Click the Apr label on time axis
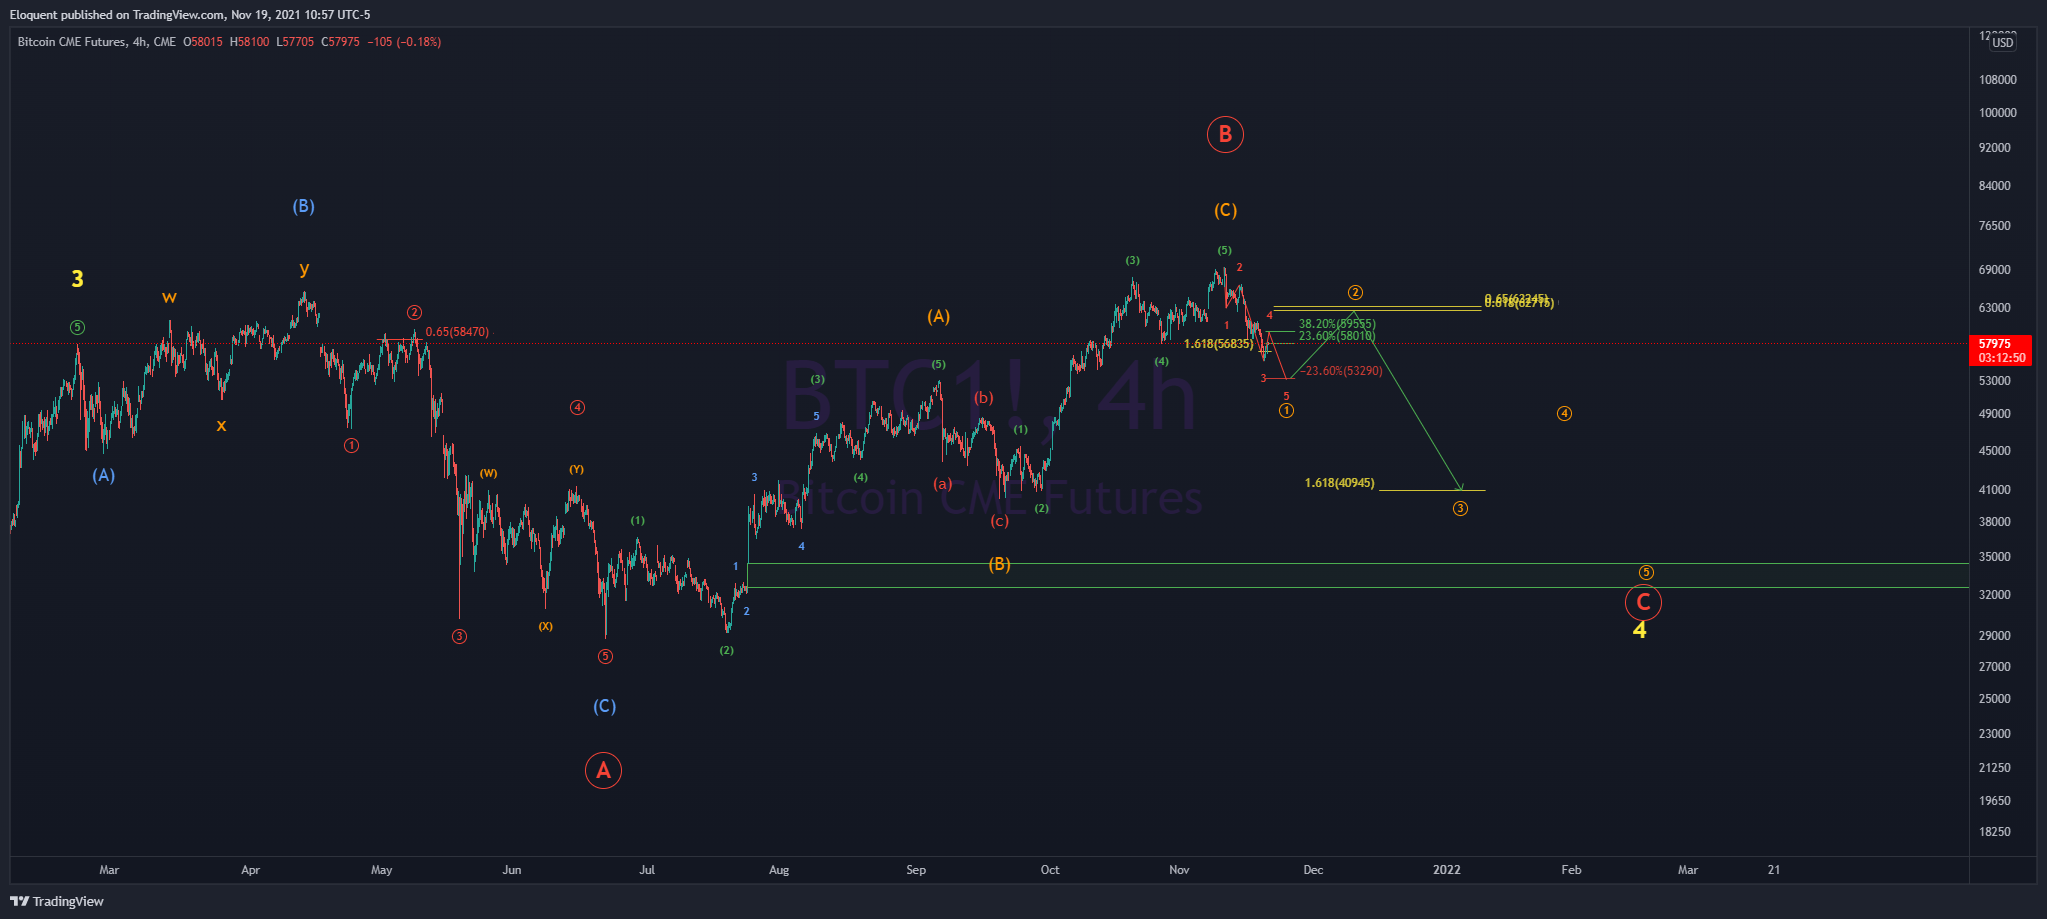Image resolution: width=2047 pixels, height=919 pixels. tap(250, 870)
